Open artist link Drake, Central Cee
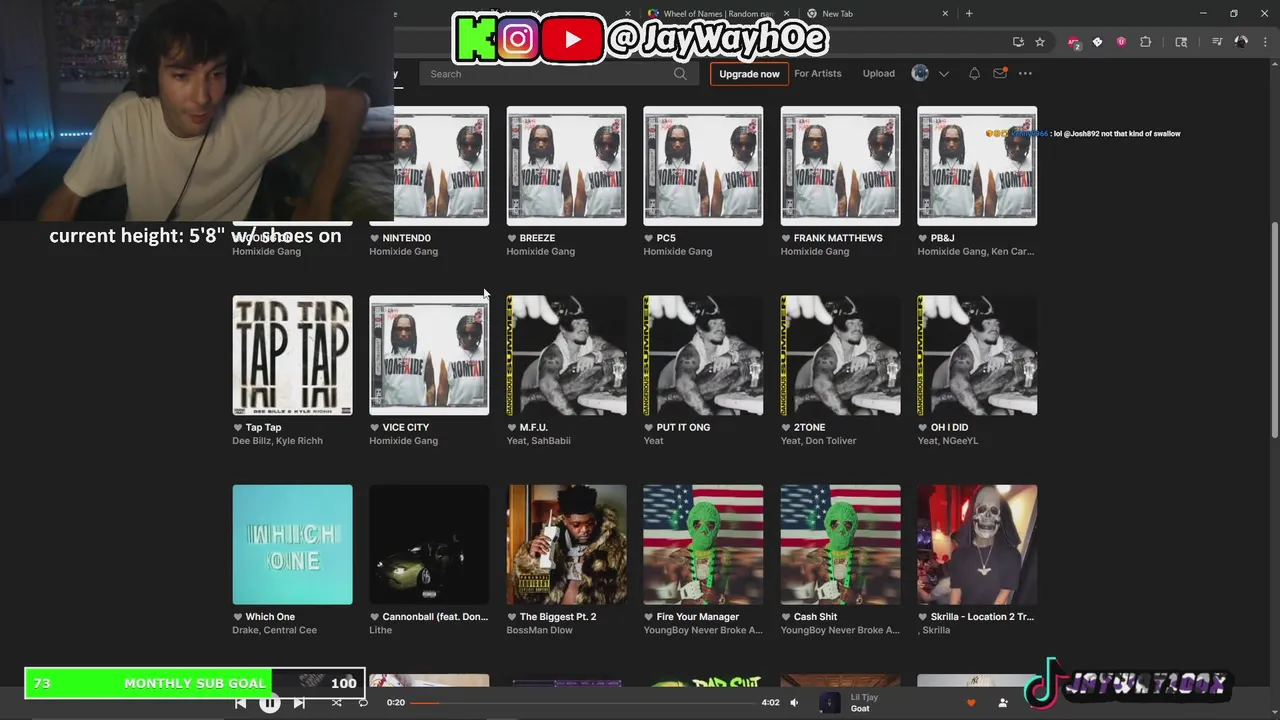 pyautogui.click(x=275, y=630)
